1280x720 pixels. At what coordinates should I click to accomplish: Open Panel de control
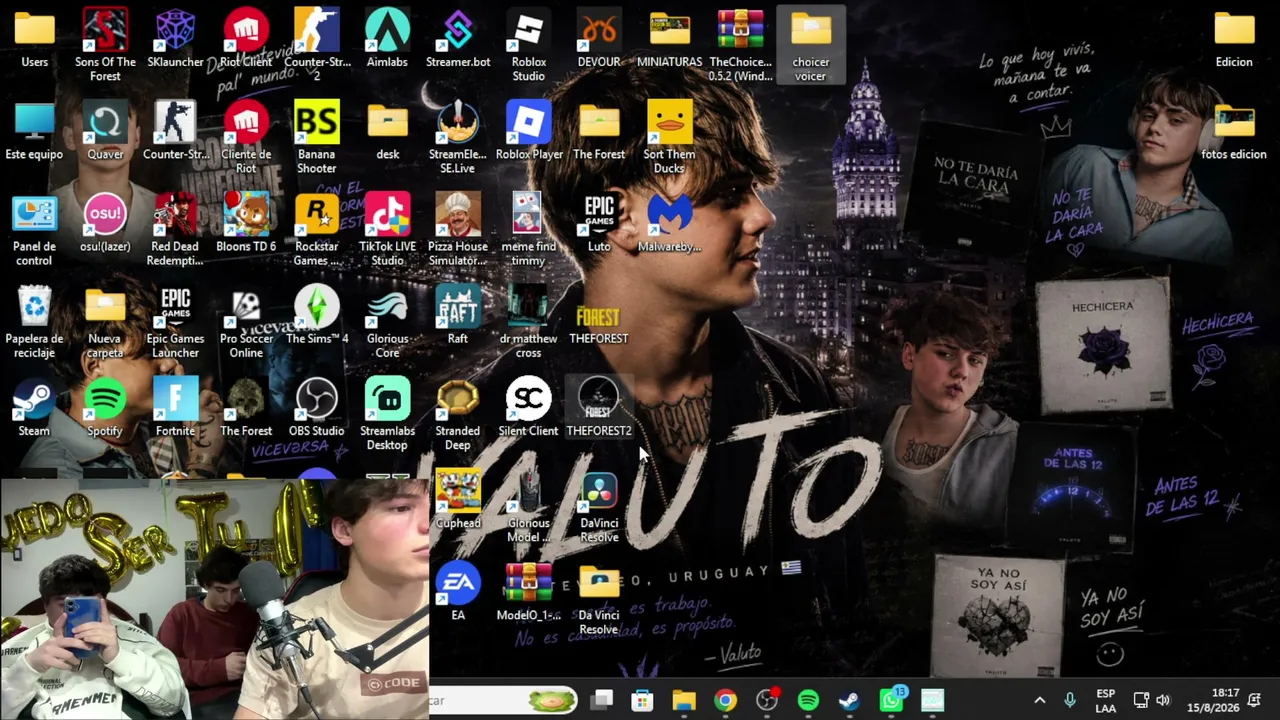click(34, 229)
